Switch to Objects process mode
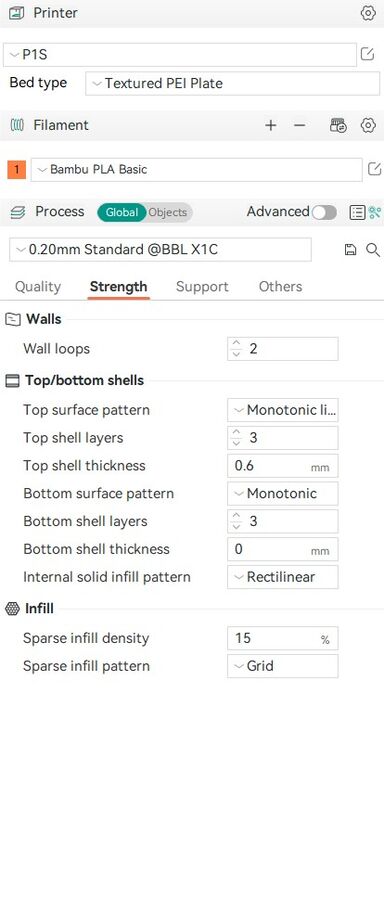384x899 pixels. [168, 212]
